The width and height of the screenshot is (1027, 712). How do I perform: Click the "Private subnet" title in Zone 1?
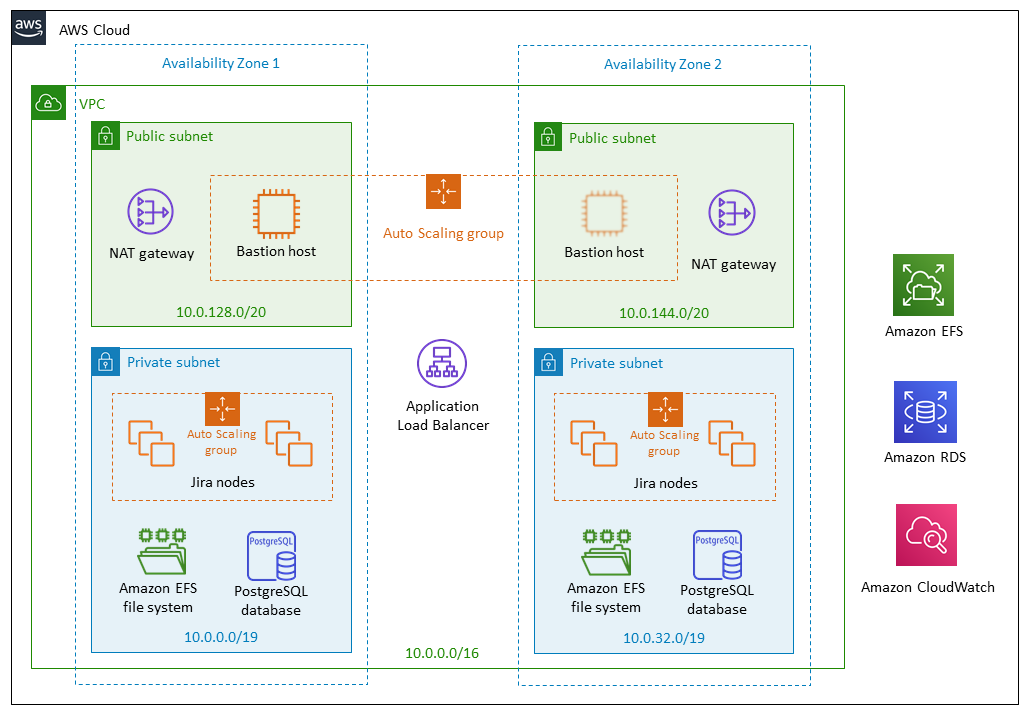tap(174, 362)
